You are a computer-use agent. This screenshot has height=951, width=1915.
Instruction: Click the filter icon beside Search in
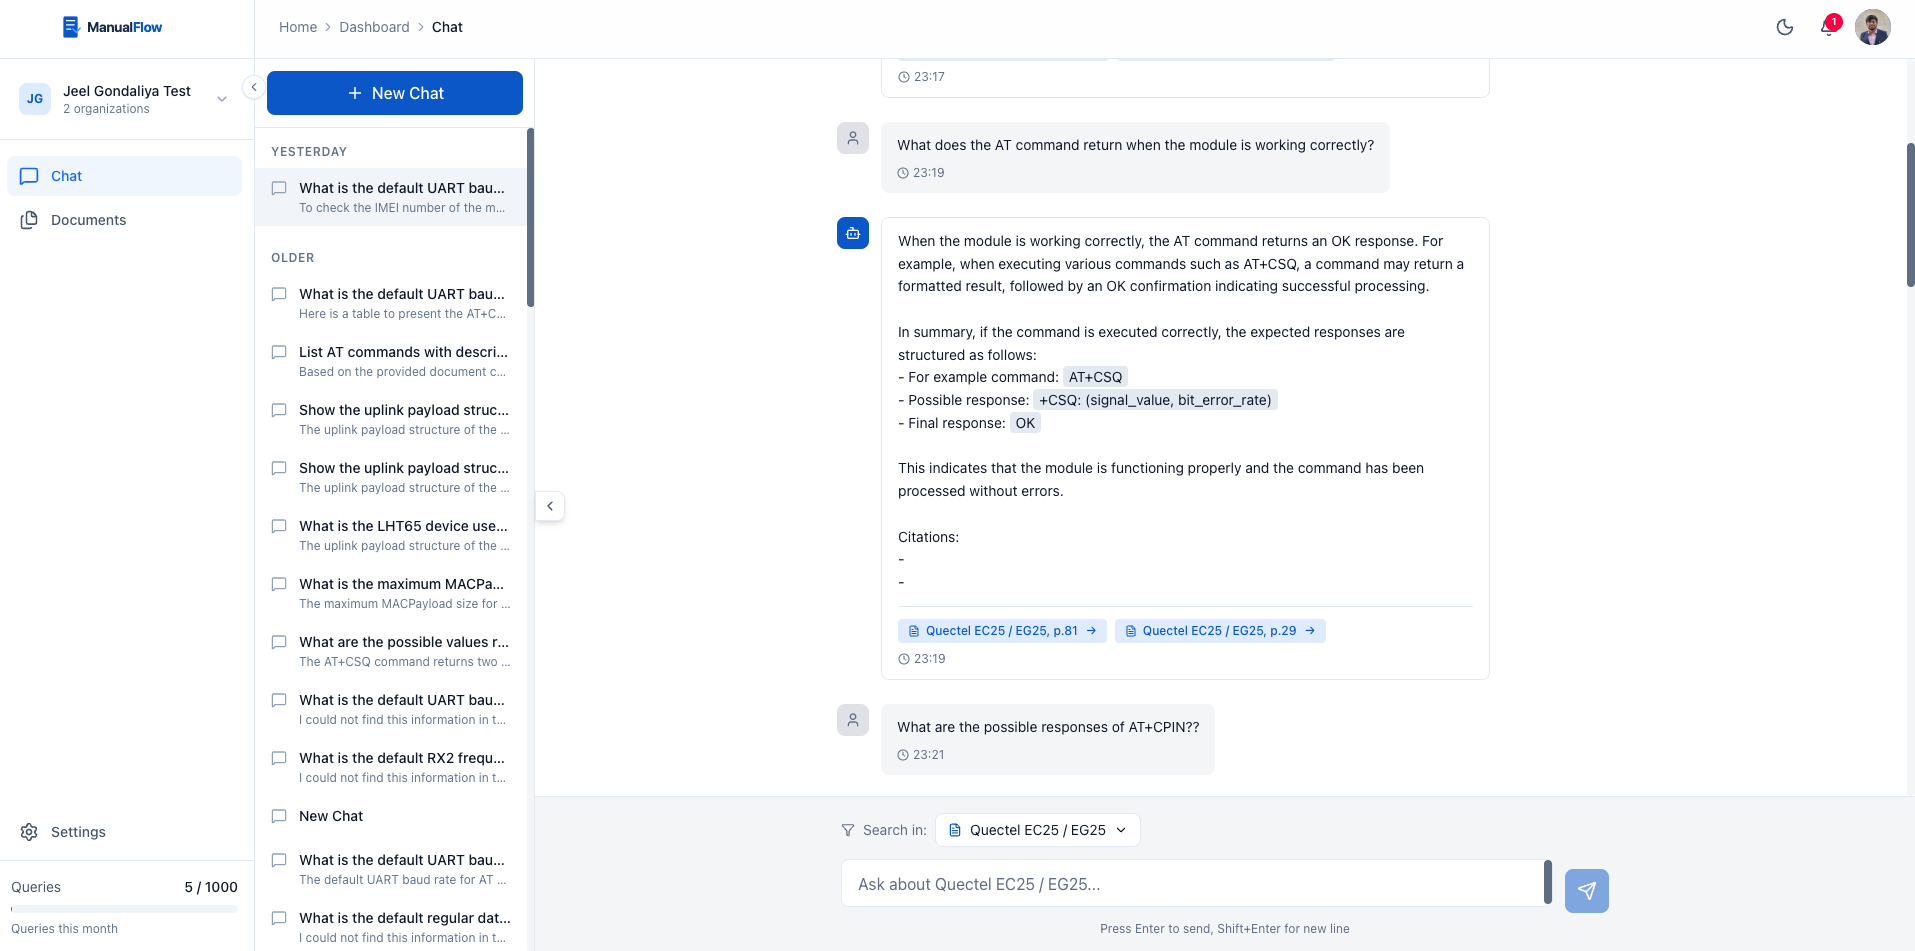click(846, 830)
